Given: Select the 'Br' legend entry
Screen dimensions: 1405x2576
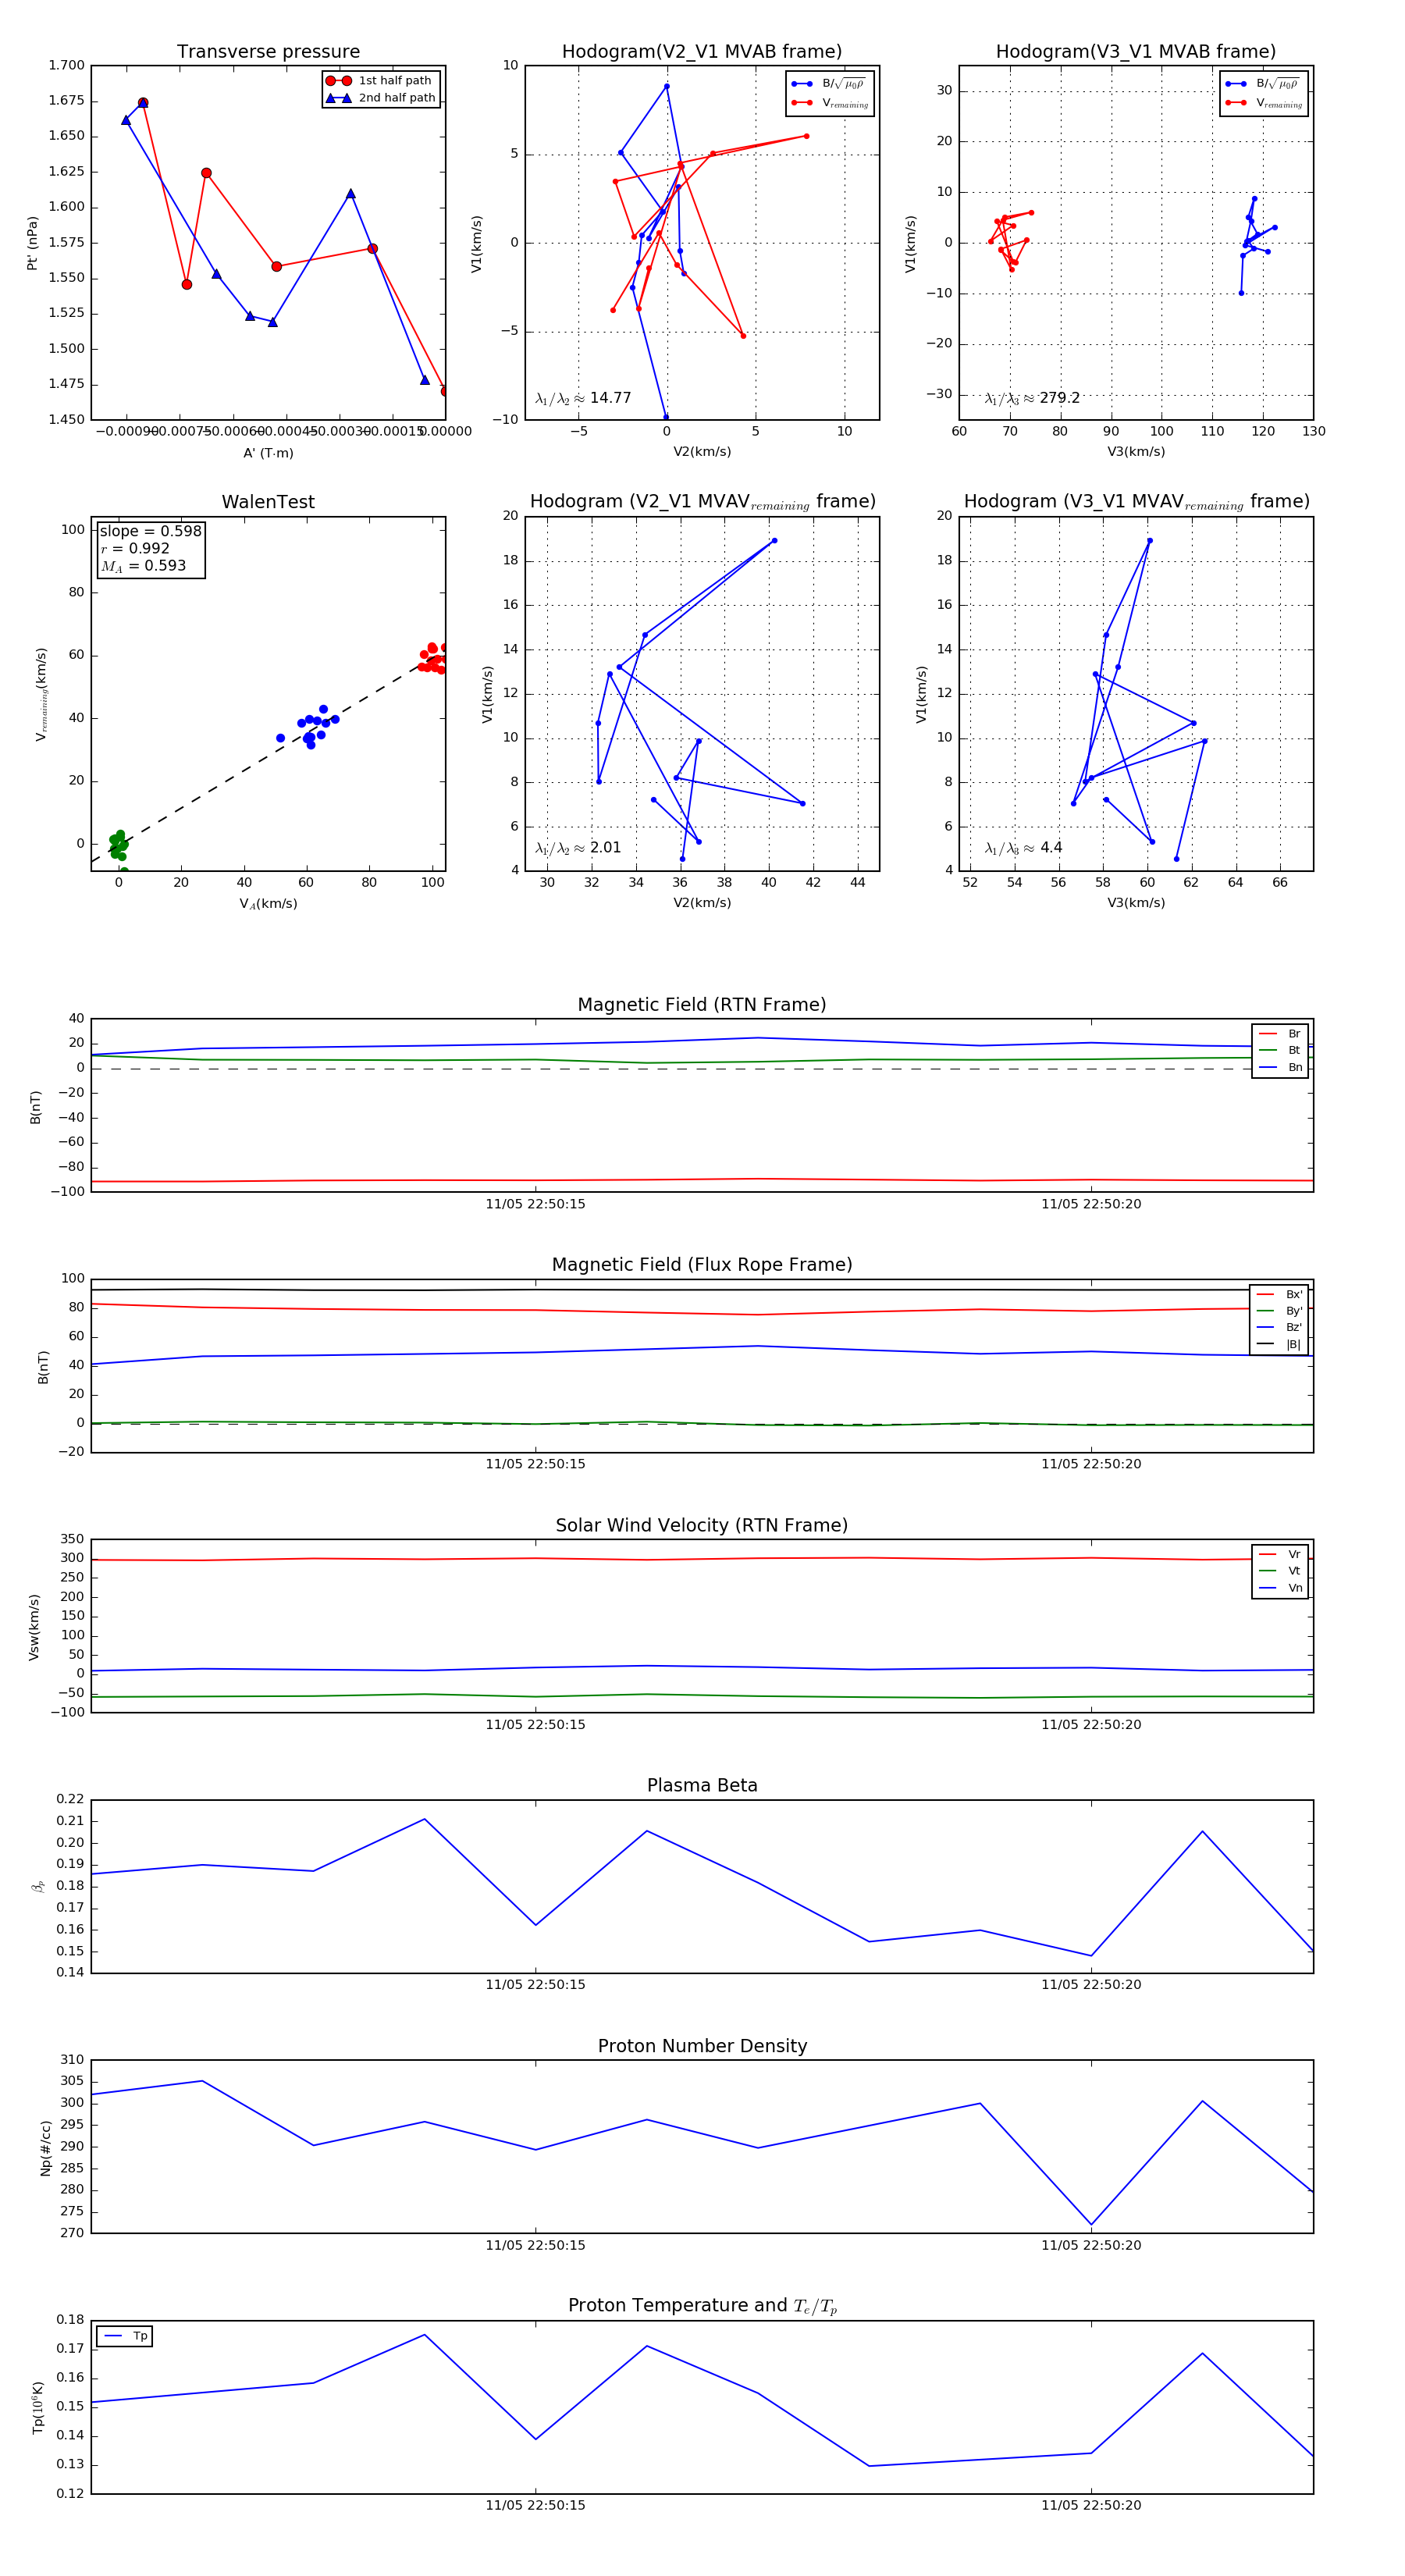Looking at the screenshot, I should tap(1280, 1034).
